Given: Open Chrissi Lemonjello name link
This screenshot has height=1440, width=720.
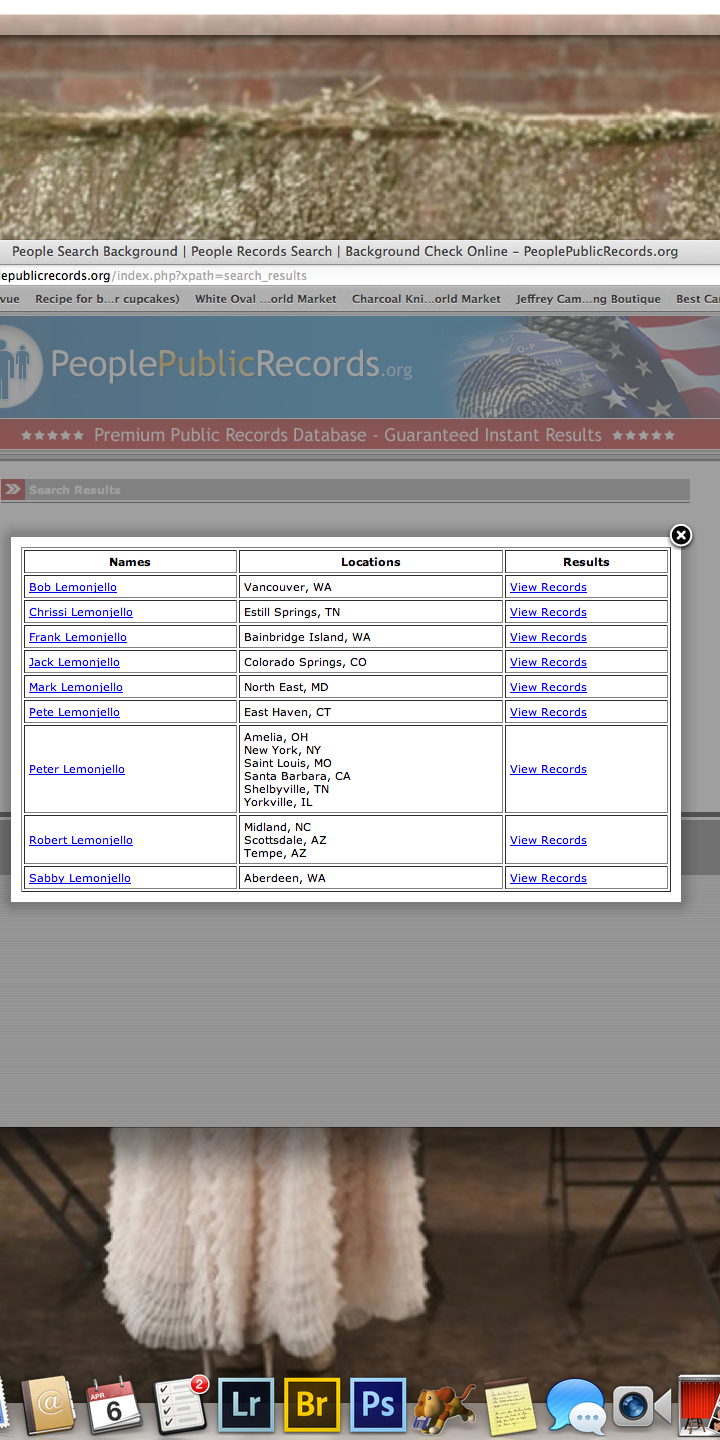Looking at the screenshot, I should (x=81, y=612).
